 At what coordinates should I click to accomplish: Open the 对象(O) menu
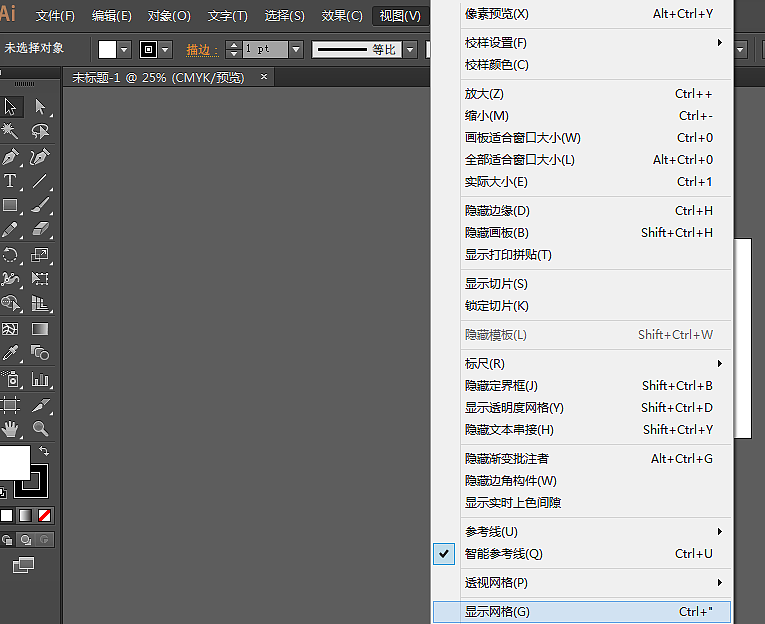tap(169, 16)
